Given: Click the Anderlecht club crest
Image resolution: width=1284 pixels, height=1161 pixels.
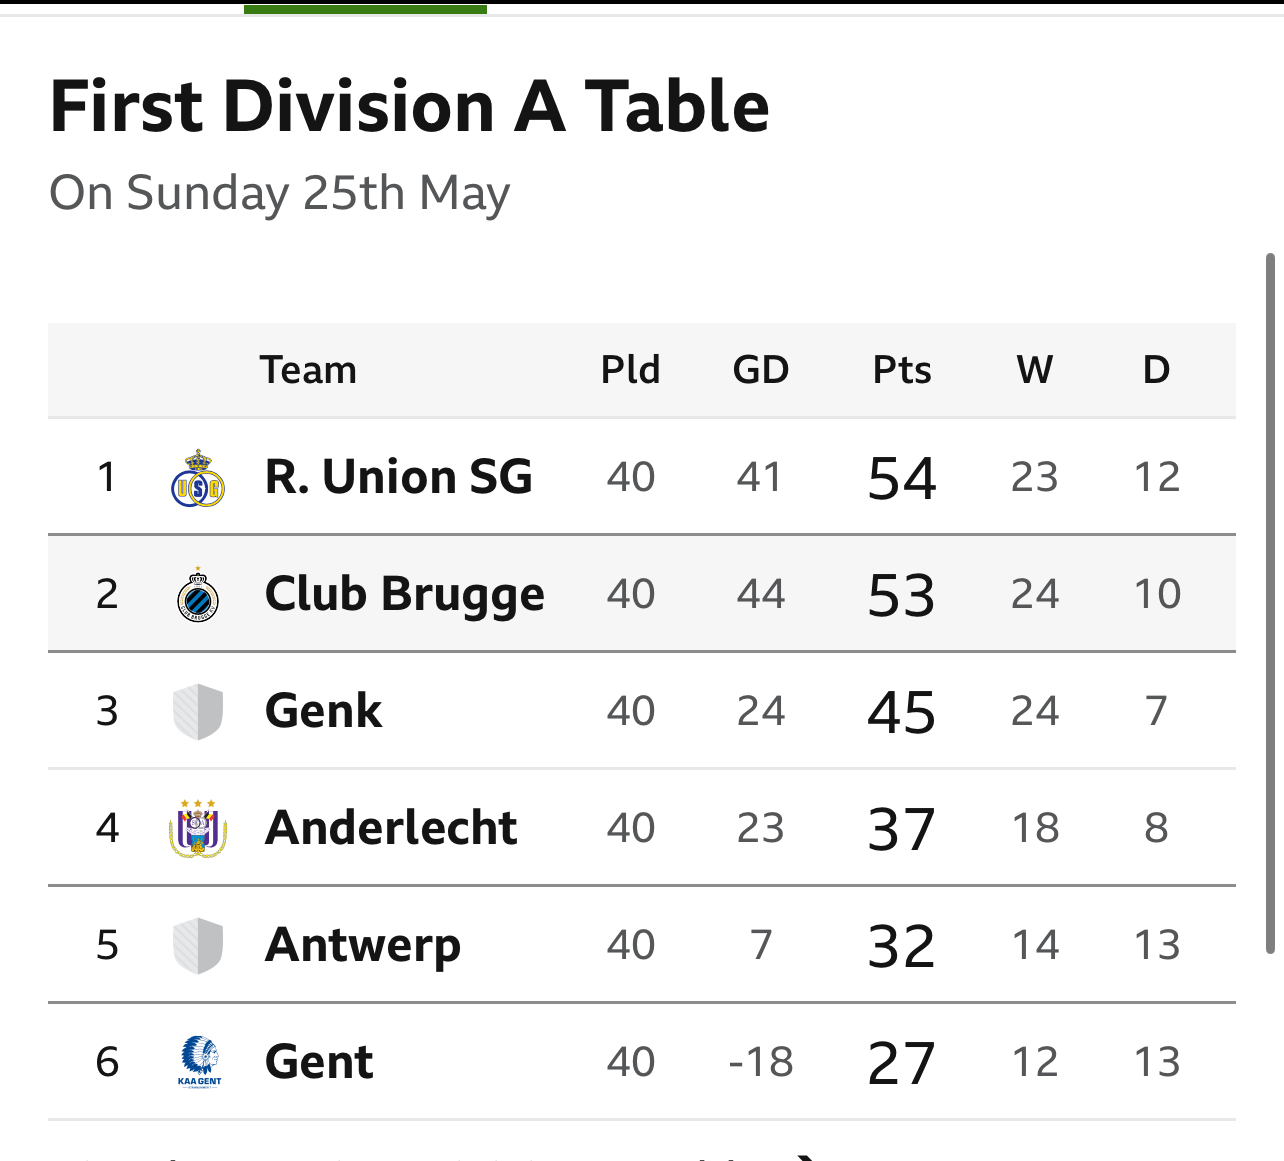Looking at the screenshot, I should (x=198, y=829).
